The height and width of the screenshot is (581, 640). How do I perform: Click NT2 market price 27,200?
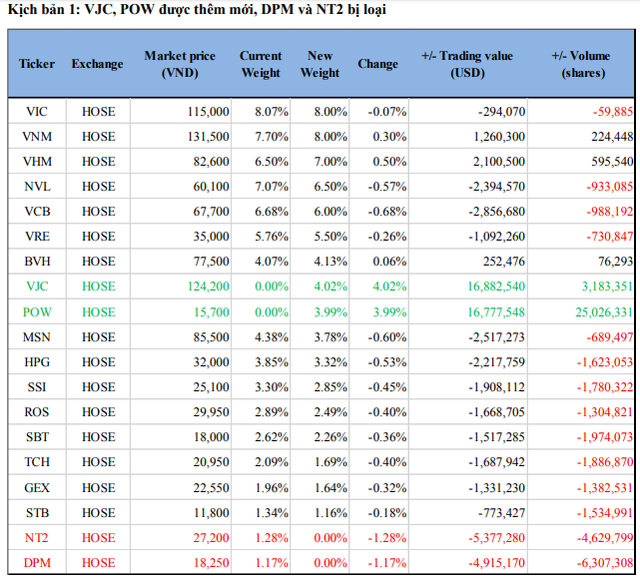point(211,538)
